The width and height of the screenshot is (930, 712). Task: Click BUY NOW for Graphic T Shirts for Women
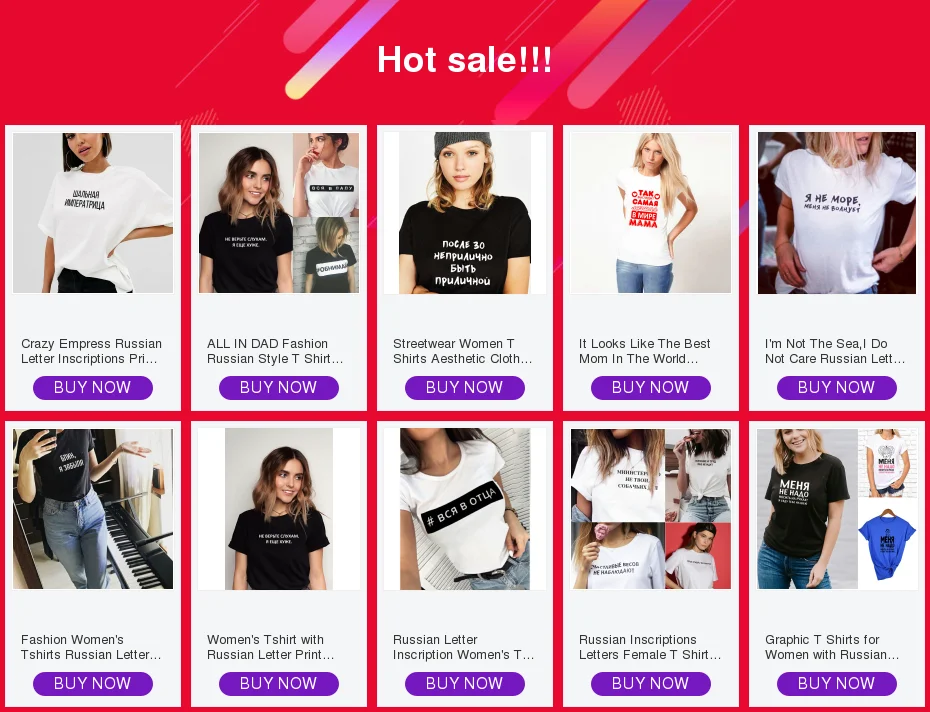pos(837,684)
